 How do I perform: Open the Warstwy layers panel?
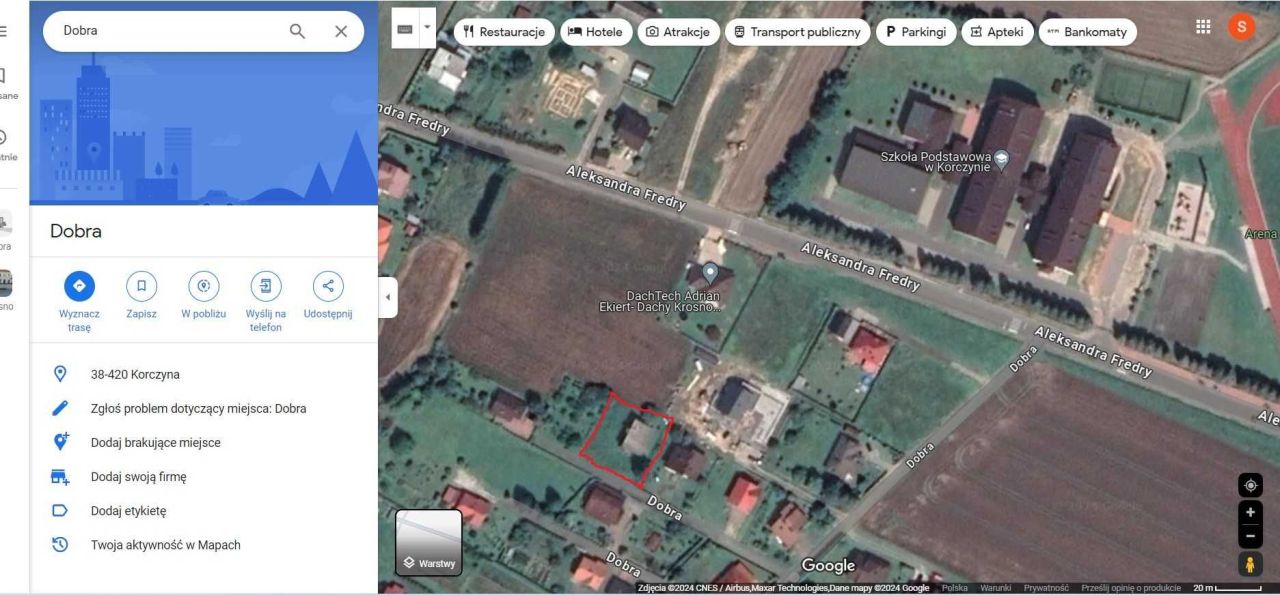[x=429, y=544]
